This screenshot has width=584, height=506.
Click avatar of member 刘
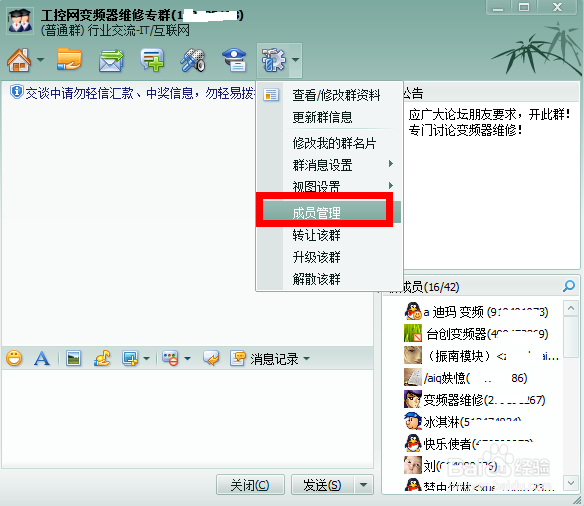click(x=413, y=465)
